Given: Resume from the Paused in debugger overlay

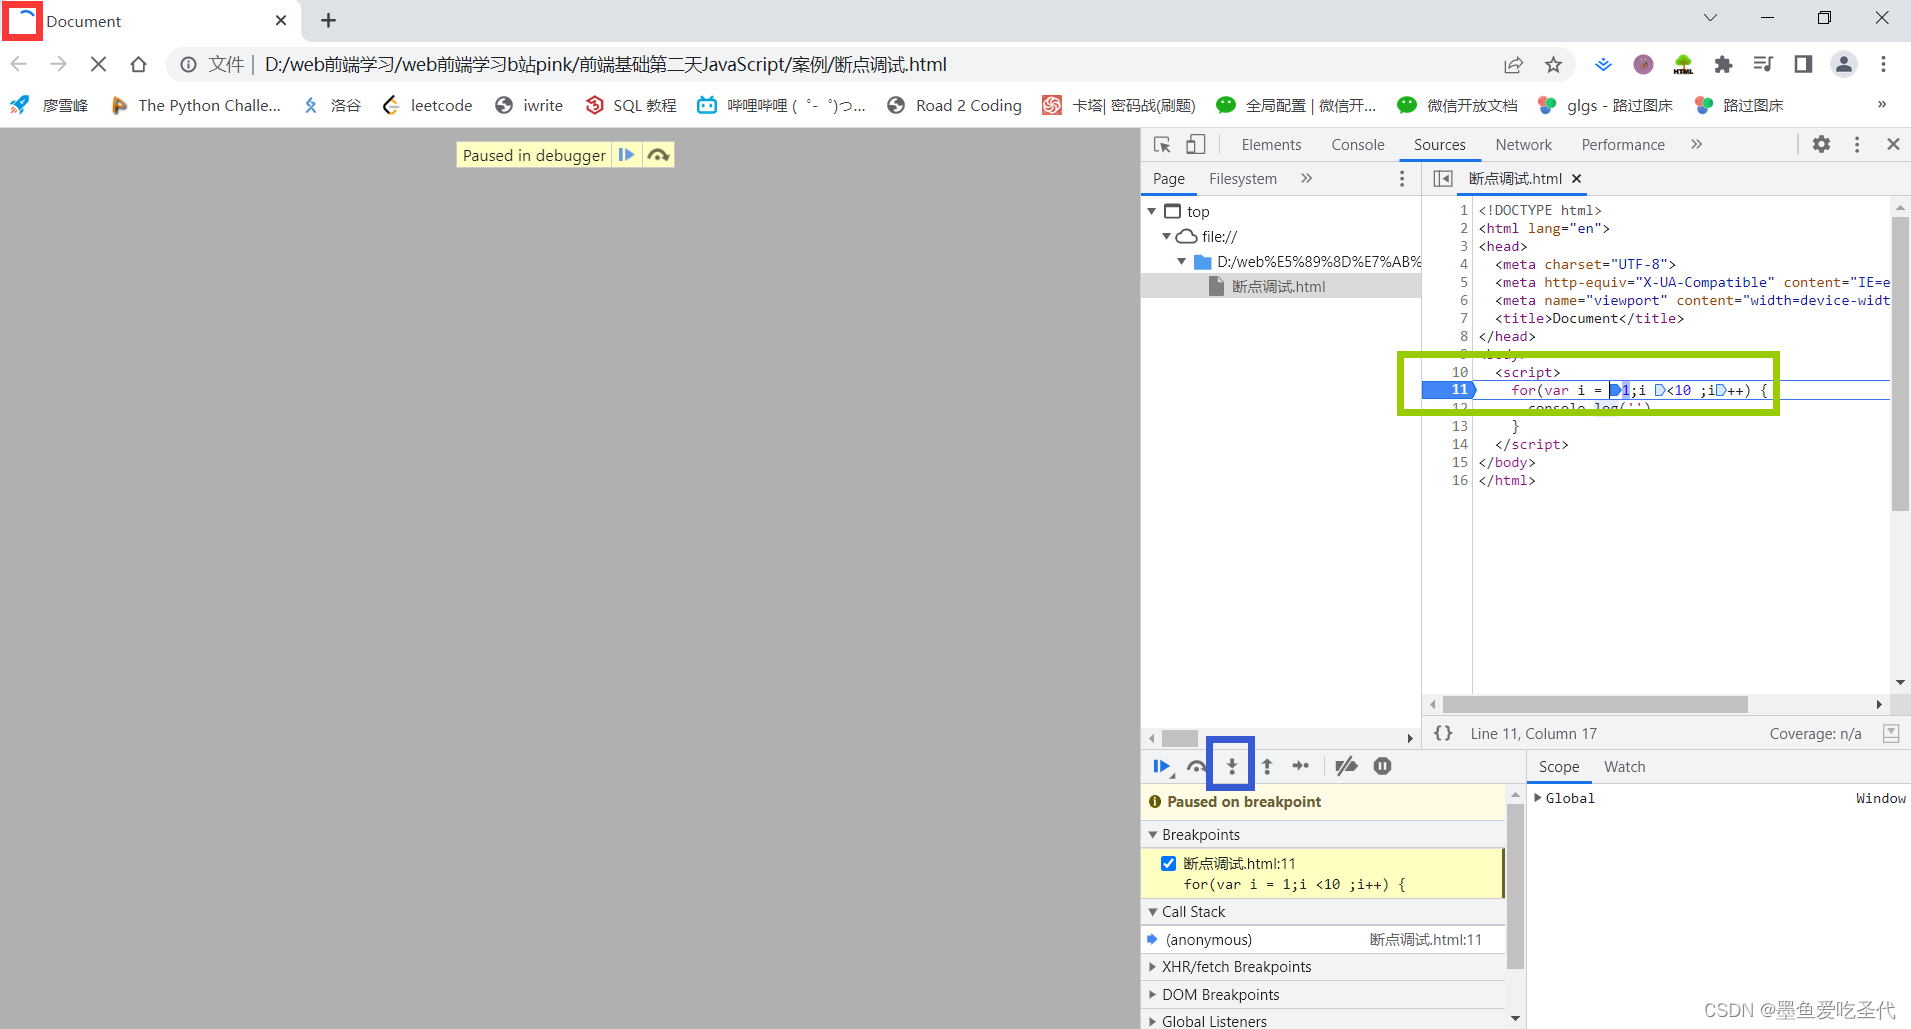Looking at the screenshot, I should [x=626, y=155].
